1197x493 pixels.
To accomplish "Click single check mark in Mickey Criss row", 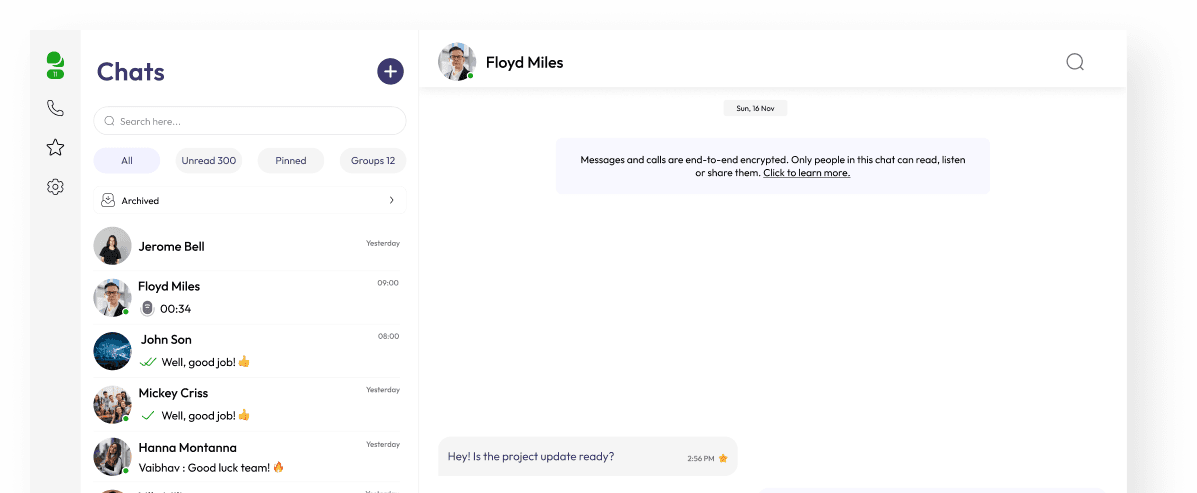I will (148, 415).
